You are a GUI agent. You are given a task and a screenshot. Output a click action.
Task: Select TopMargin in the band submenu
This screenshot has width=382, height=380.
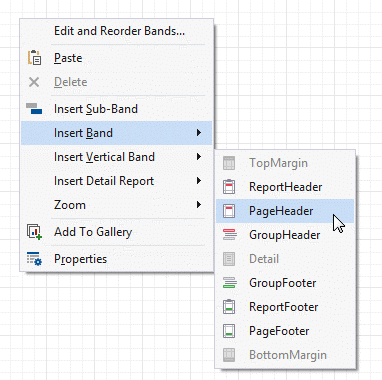pos(285,163)
